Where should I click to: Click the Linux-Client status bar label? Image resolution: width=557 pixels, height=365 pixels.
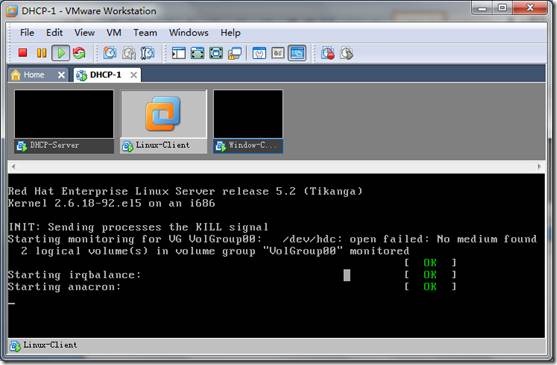[x=50, y=345]
